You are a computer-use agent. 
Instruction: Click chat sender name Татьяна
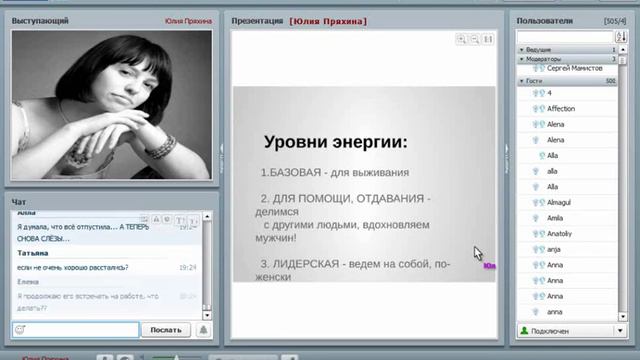coord(33,253)
